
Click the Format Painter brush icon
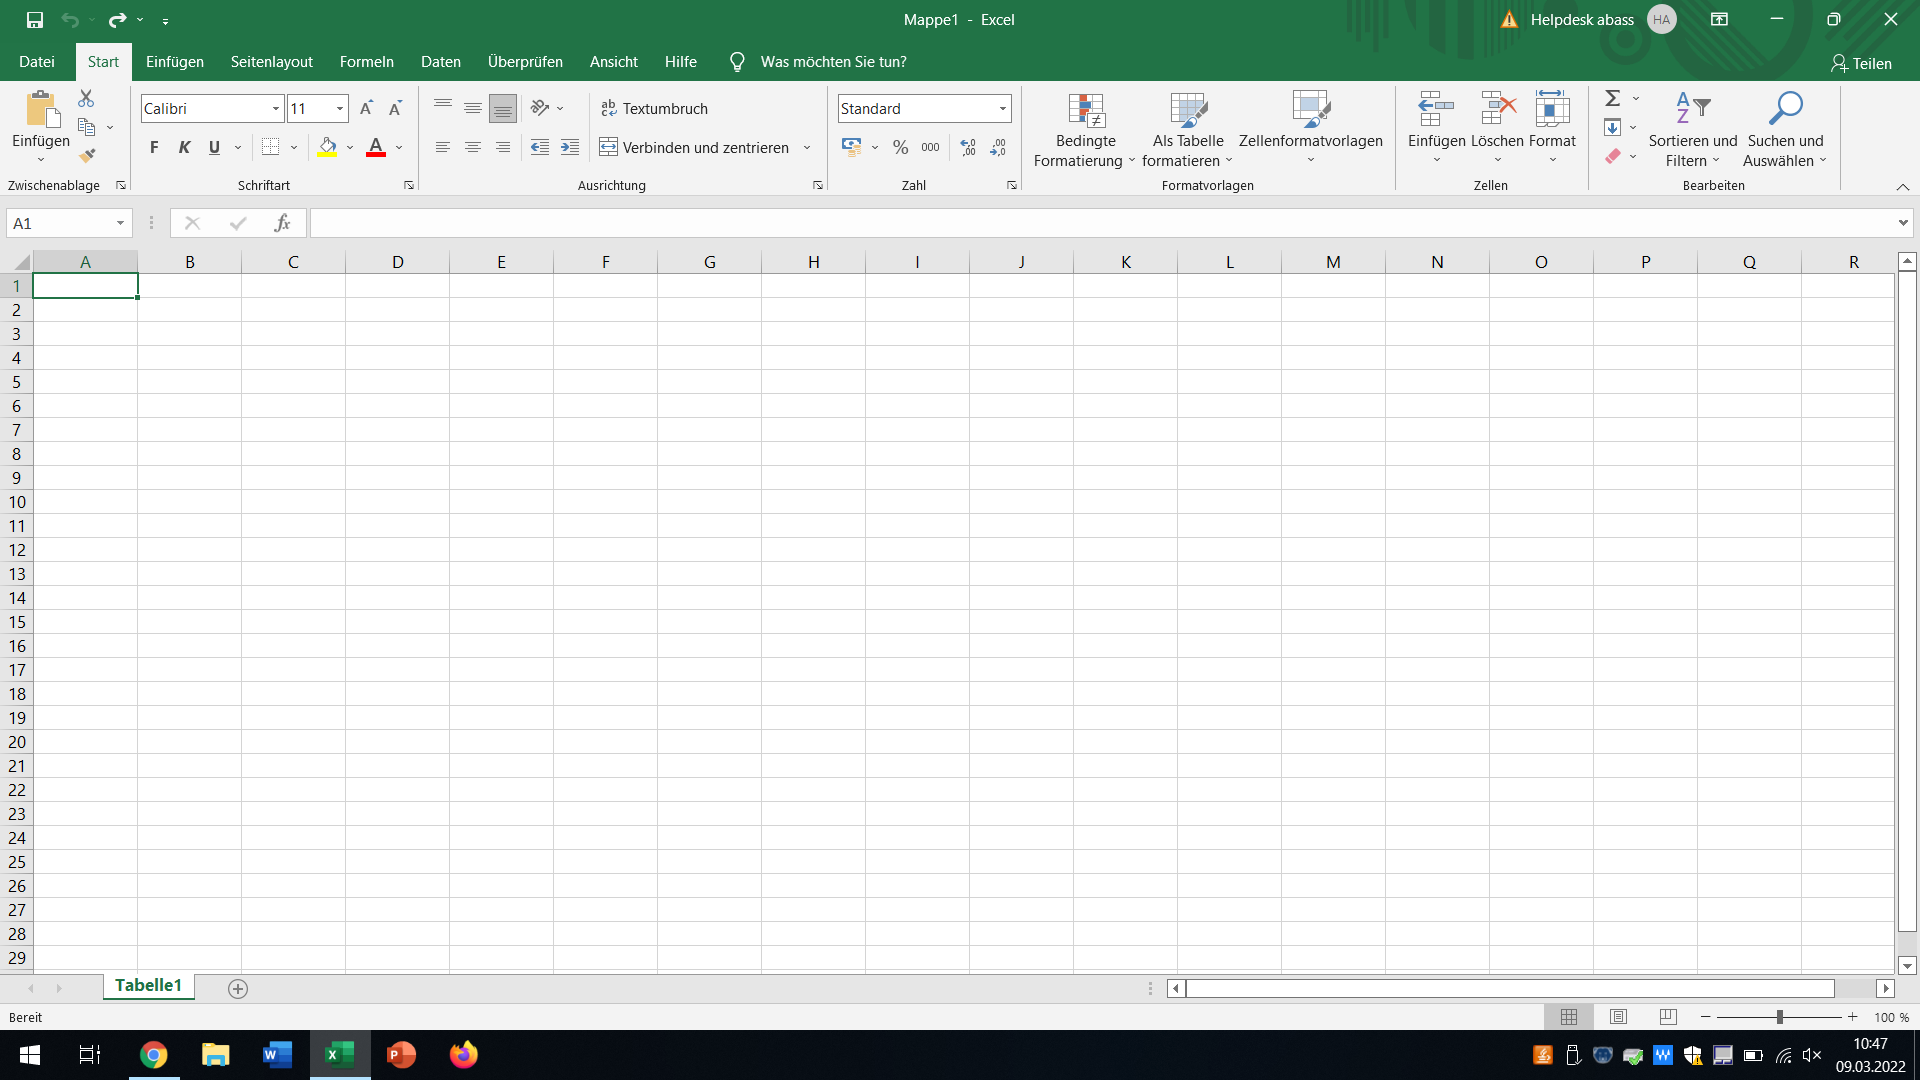(x=87, y=156)
